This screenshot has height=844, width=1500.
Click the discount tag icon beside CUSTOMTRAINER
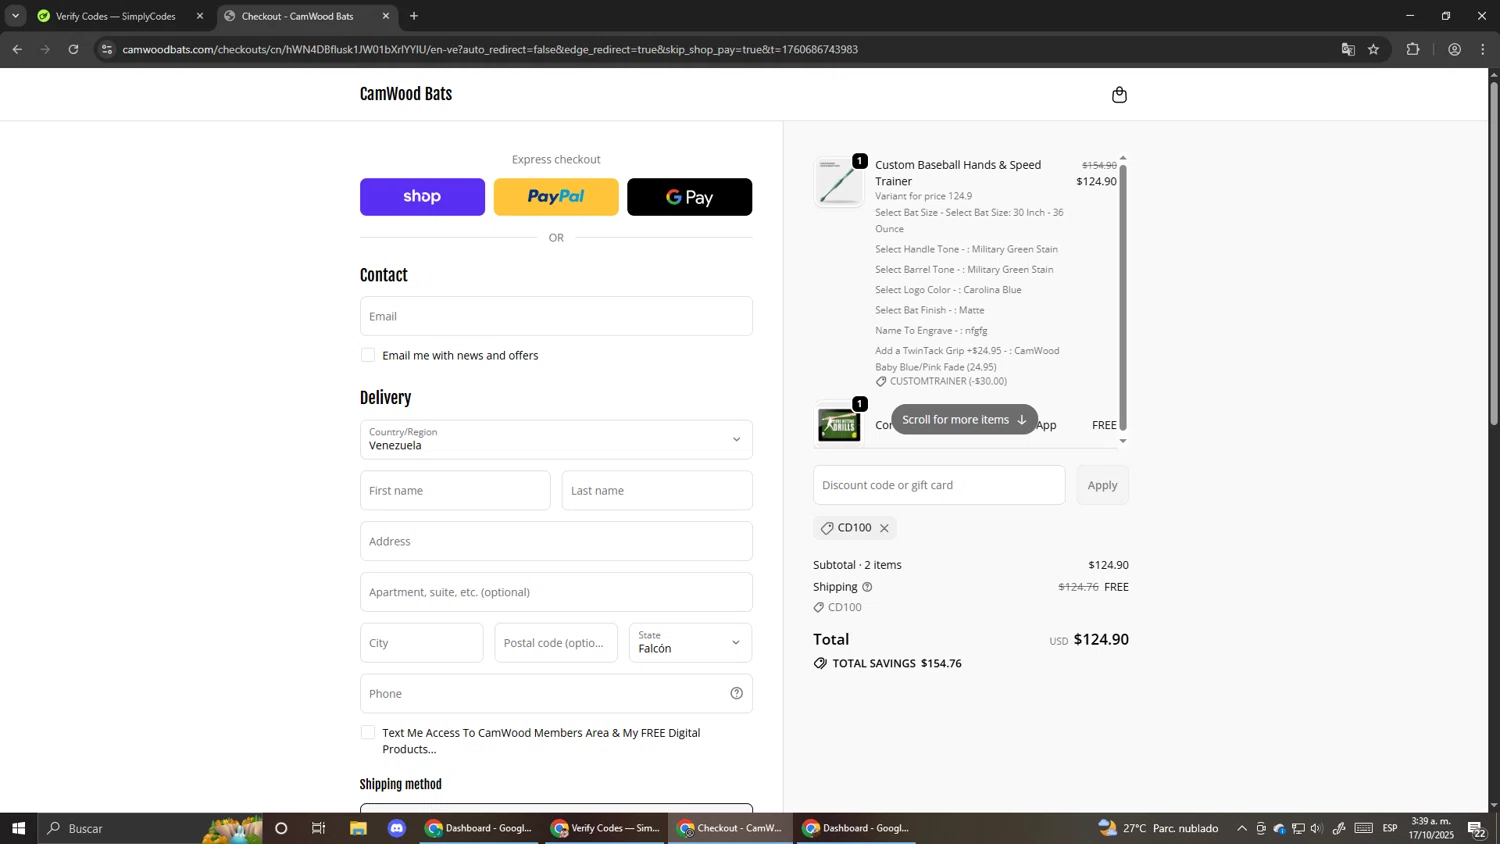tap(881, 382)
